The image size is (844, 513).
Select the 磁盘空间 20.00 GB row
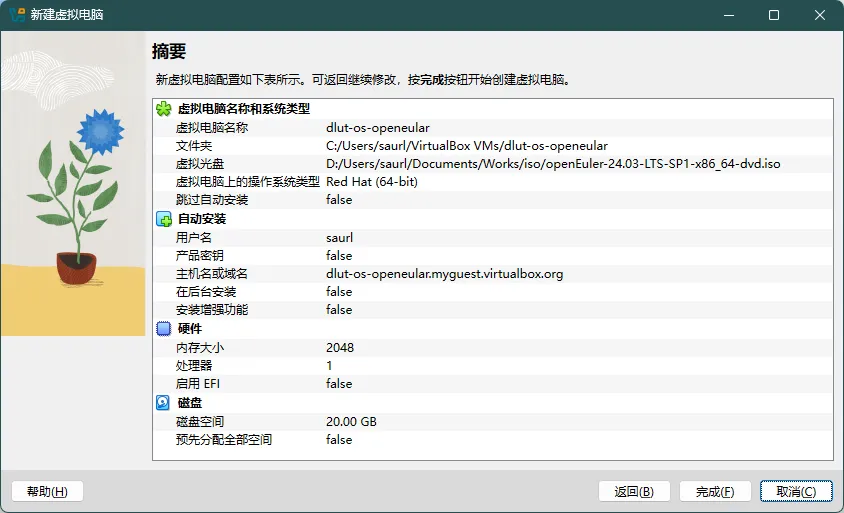(x=492, y=422)
